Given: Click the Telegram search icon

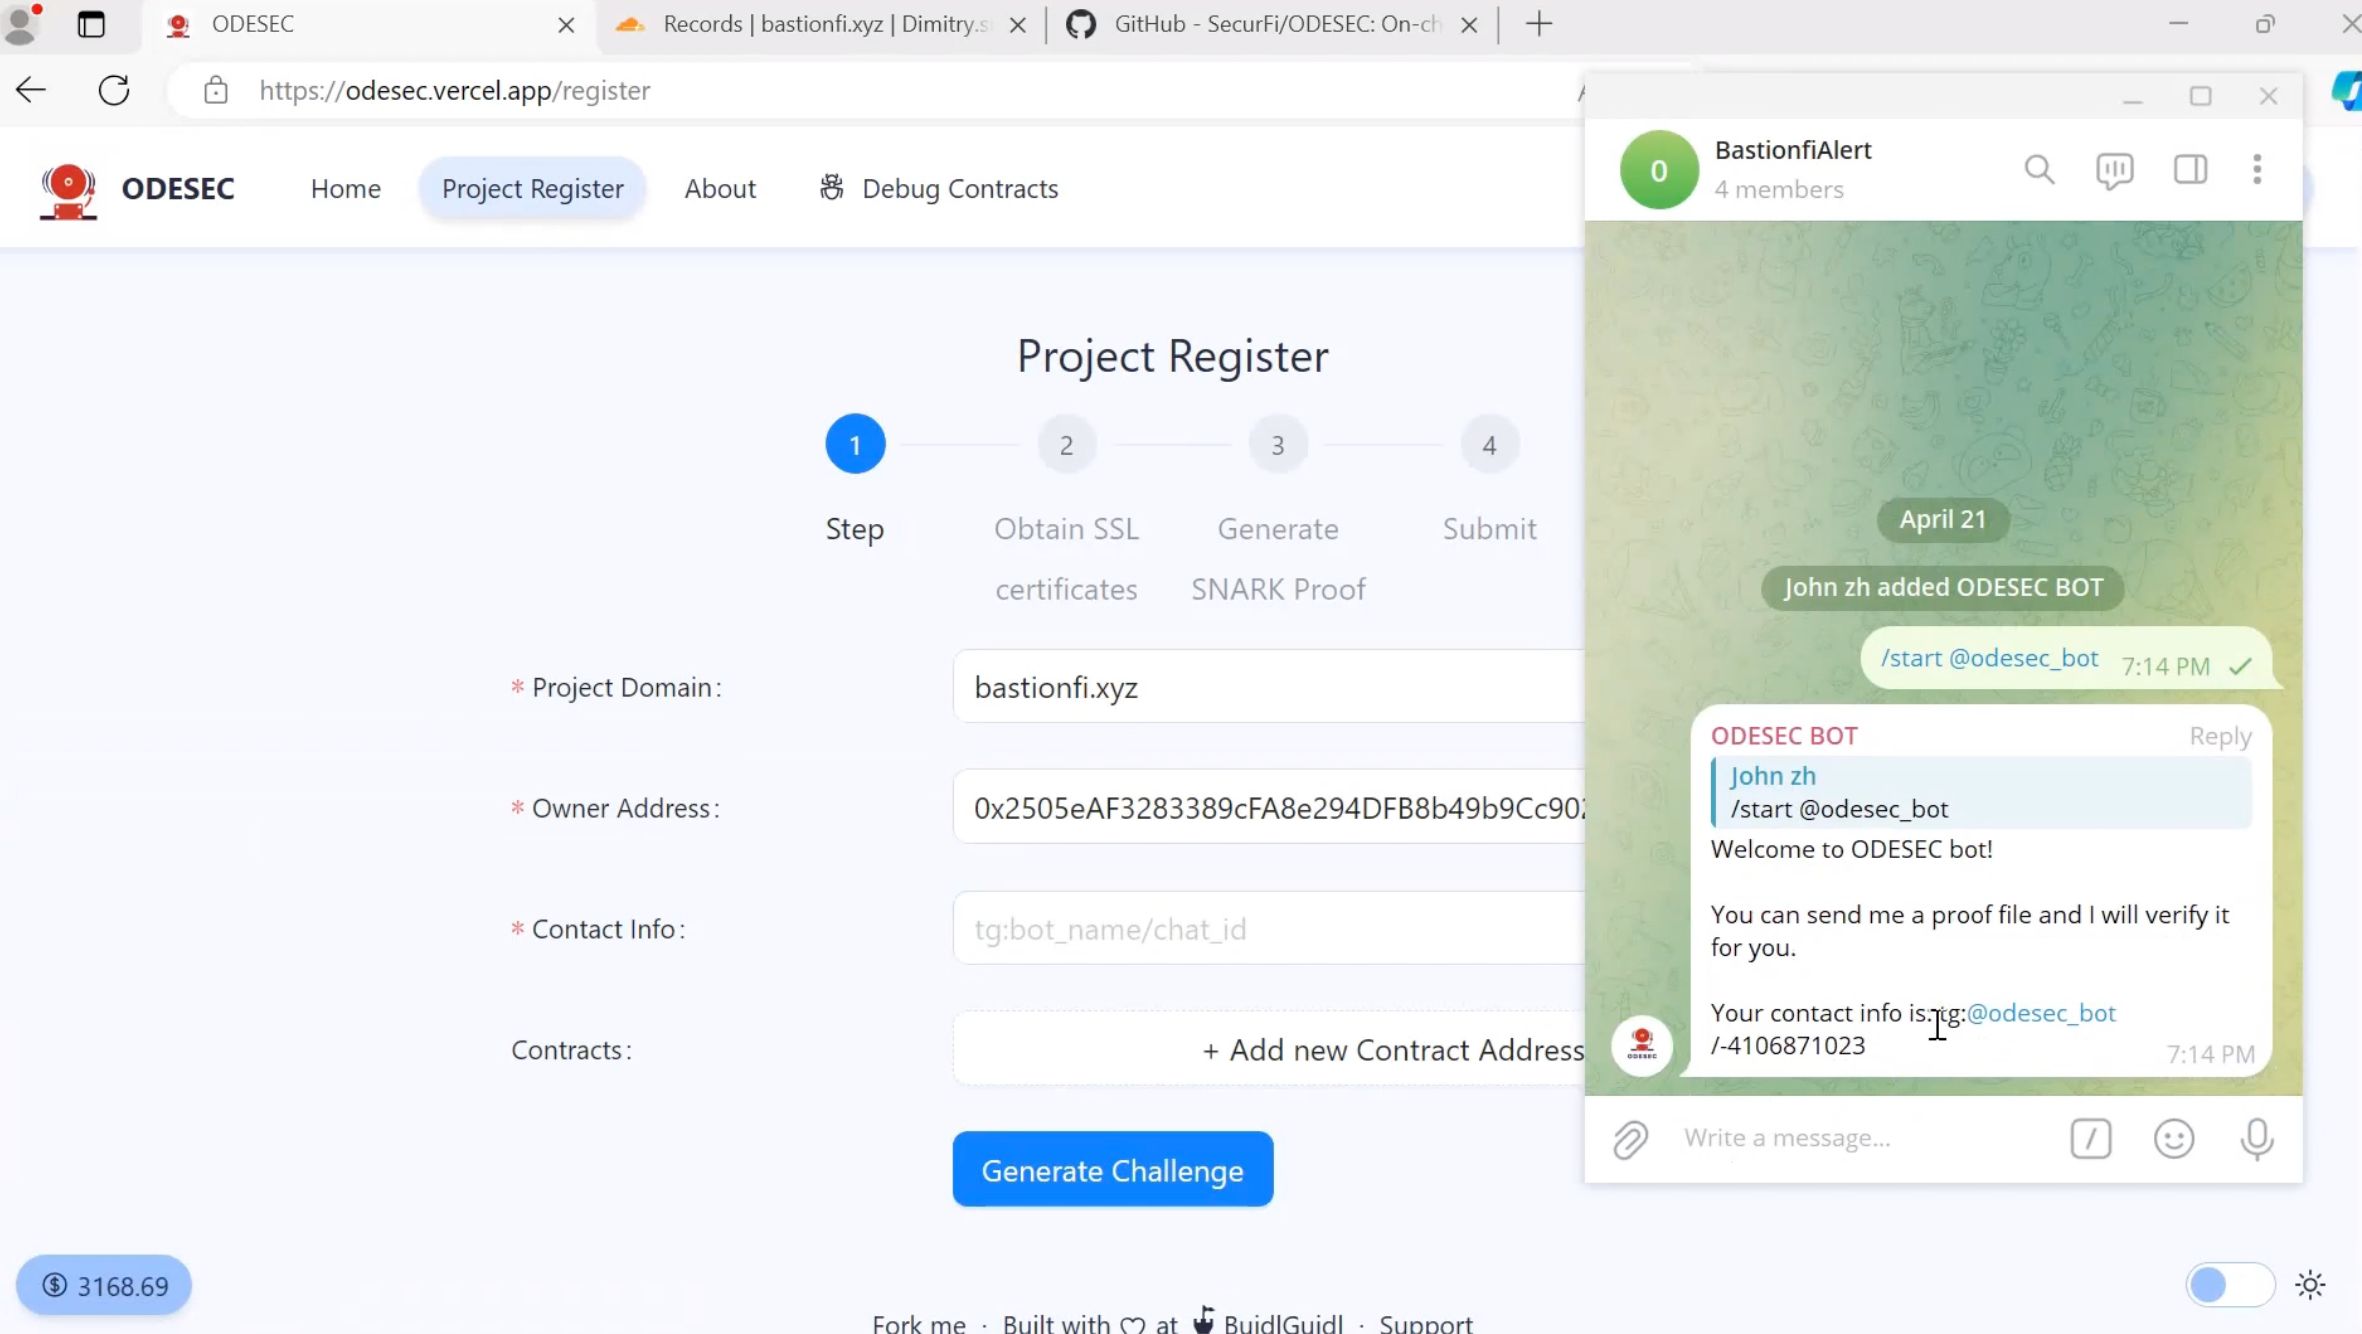Looking at the screenshot, I should click(2039, 169).
